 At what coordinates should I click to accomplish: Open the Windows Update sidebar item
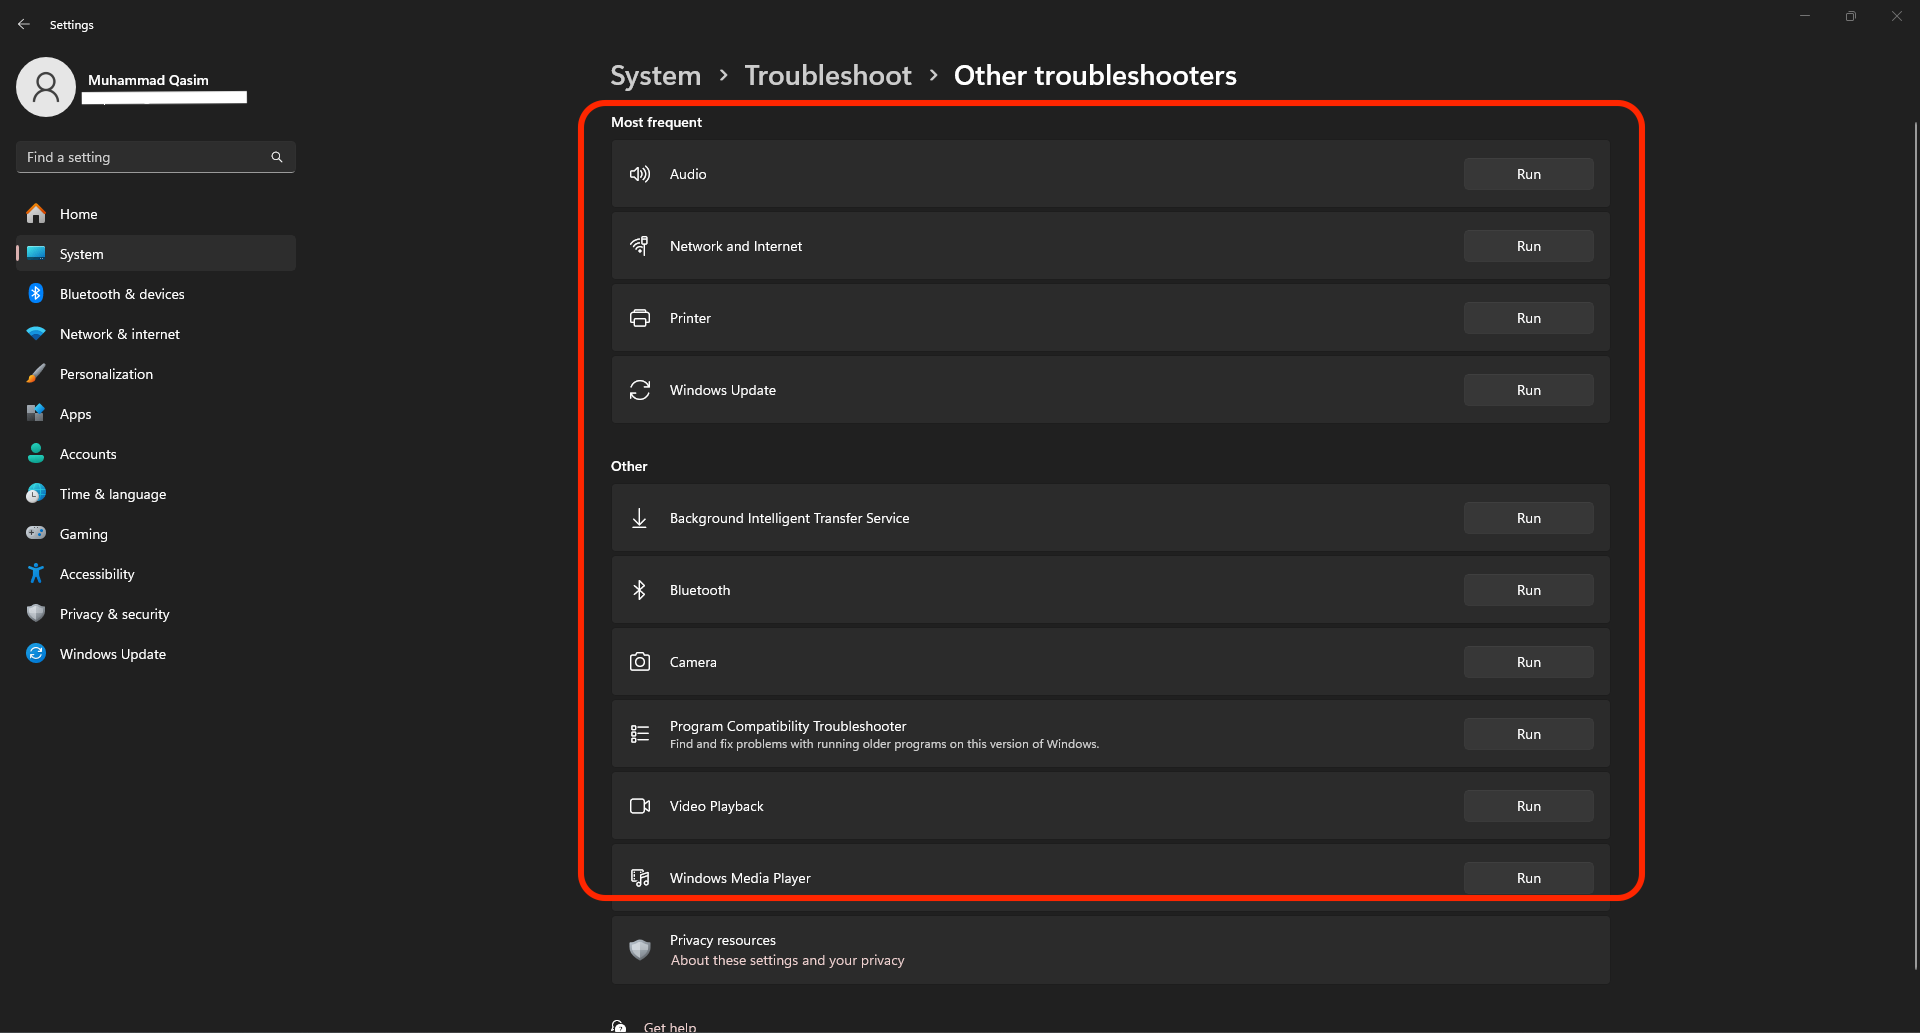pos(112,654)
